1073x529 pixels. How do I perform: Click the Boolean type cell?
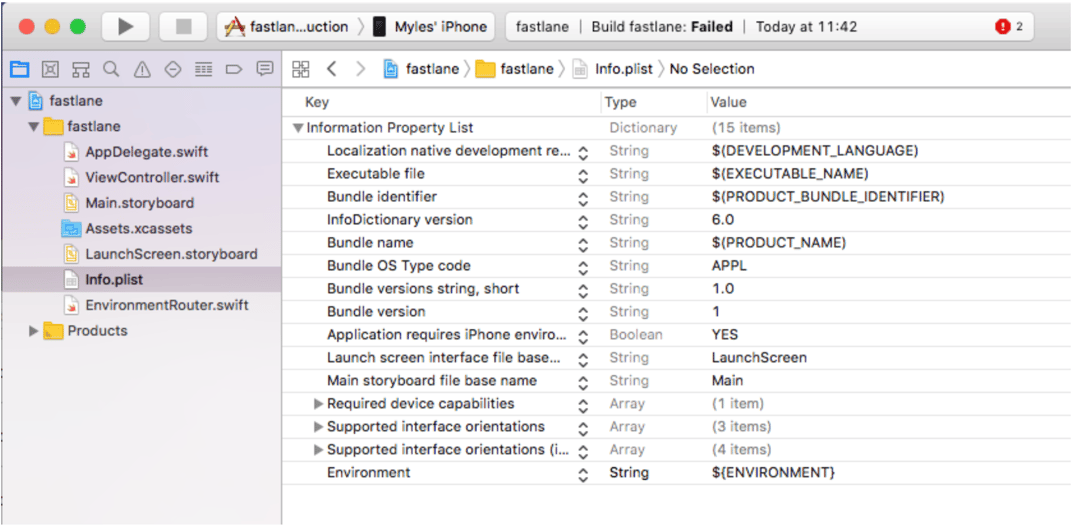636,335
